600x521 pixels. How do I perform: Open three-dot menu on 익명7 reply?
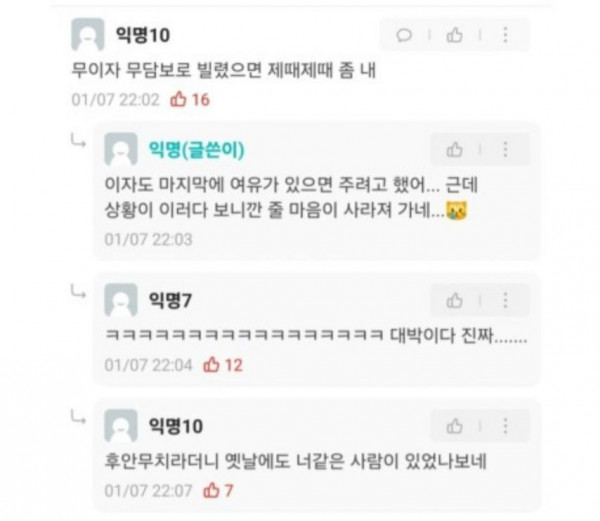[505, 300]
